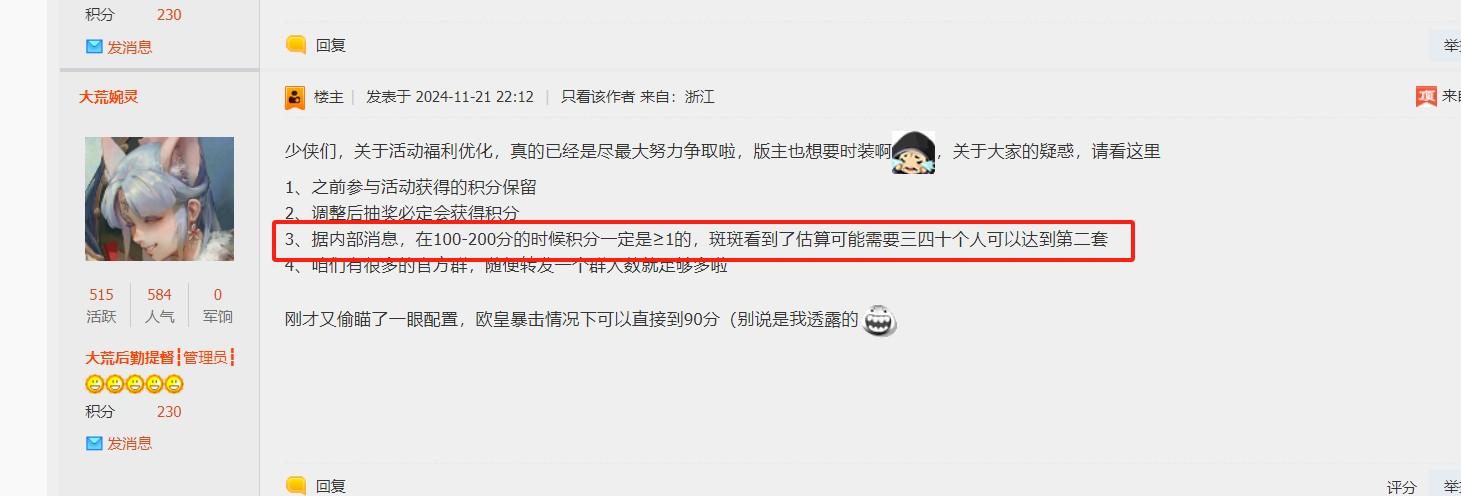Image resolution: width=1461 pixels, height=496 pixels.
Task: Click the row of yellow smiley rank icons
Action: click(x=134, y=384)
